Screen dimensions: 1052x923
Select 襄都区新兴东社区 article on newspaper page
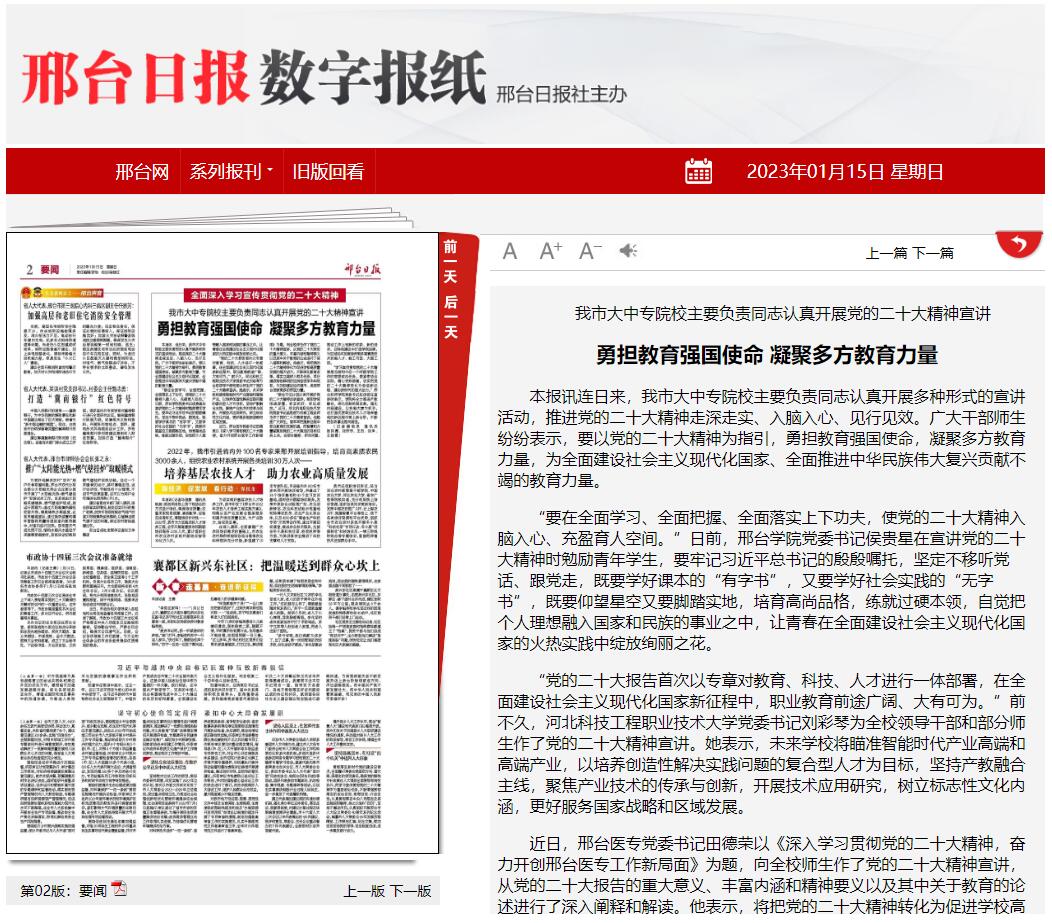click(x=265, y=566)
